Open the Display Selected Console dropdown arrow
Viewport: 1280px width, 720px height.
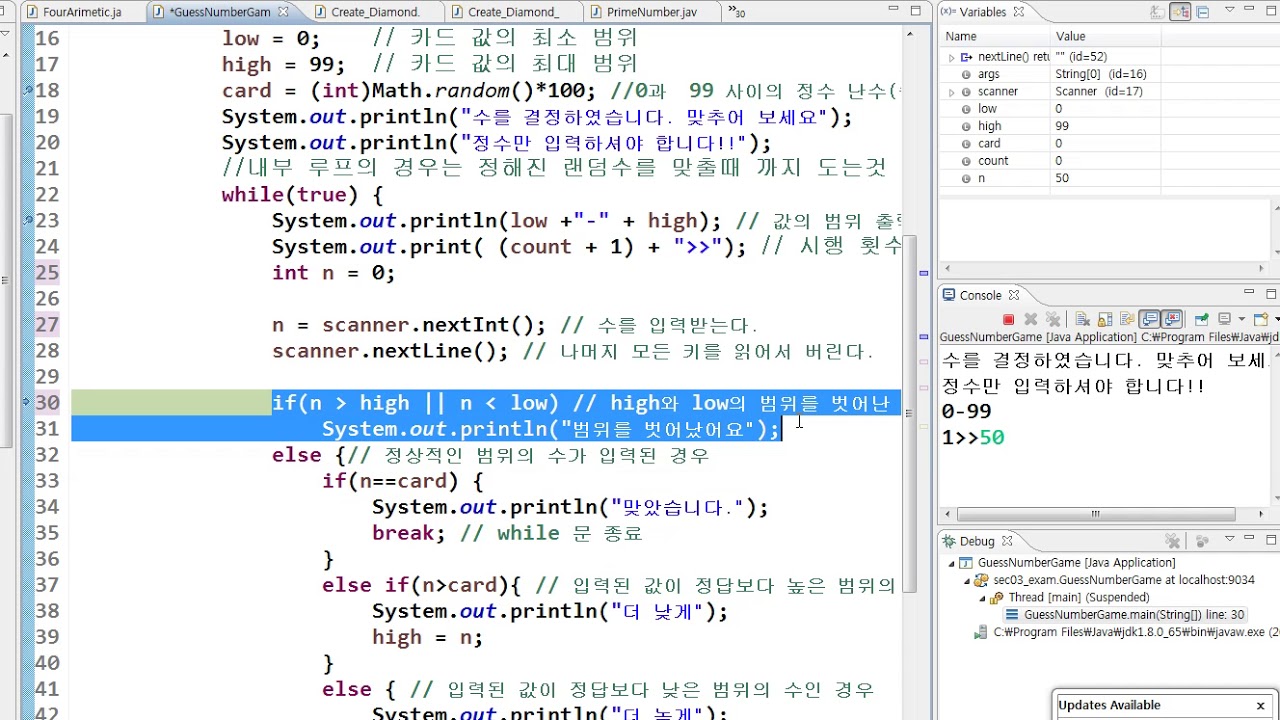coord(1241,320)
